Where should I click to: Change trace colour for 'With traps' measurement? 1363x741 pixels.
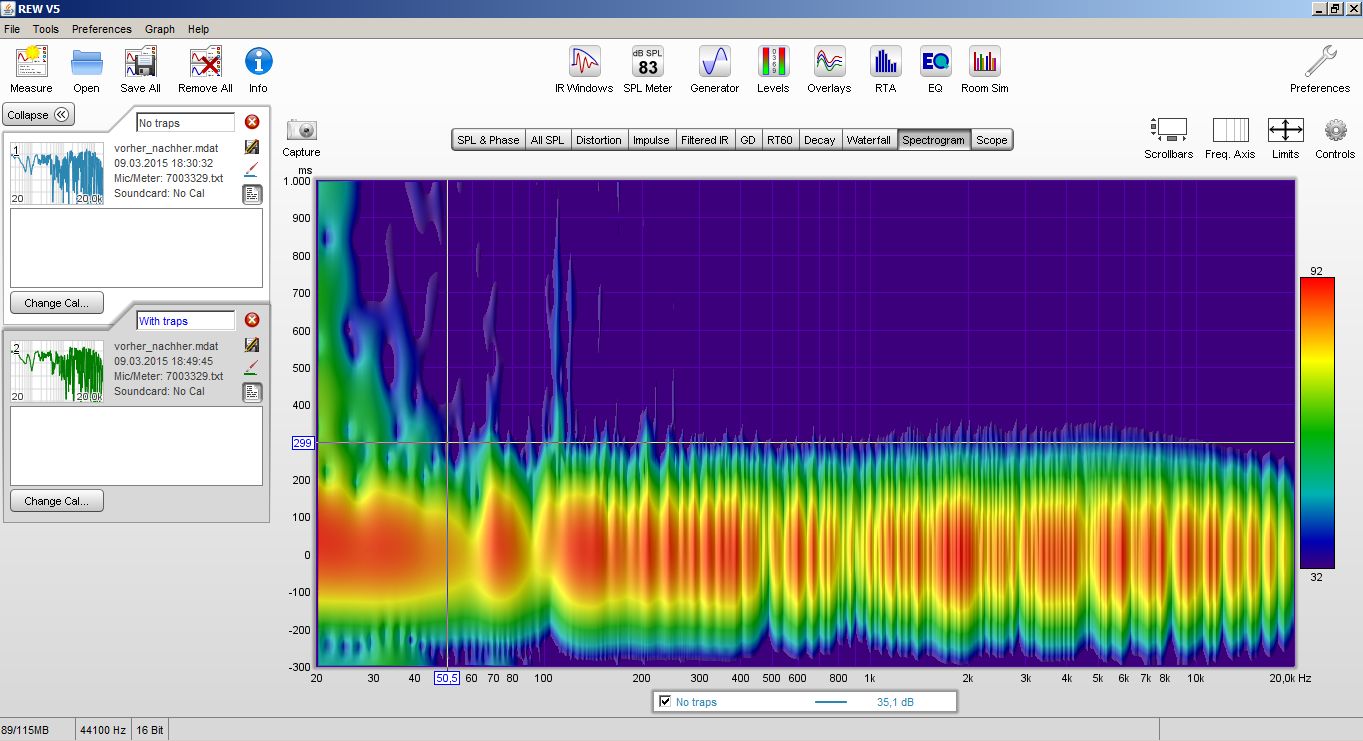(252, 367)
